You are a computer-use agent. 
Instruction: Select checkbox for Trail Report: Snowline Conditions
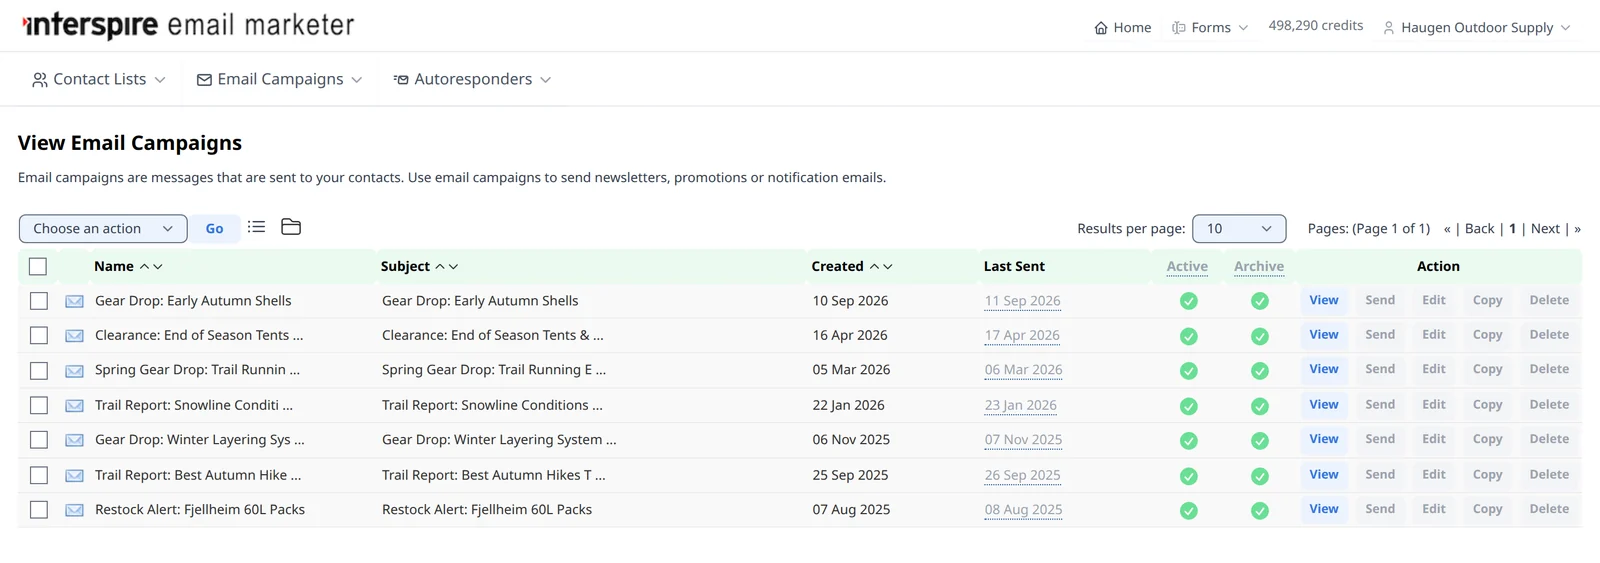pos(38,406)
